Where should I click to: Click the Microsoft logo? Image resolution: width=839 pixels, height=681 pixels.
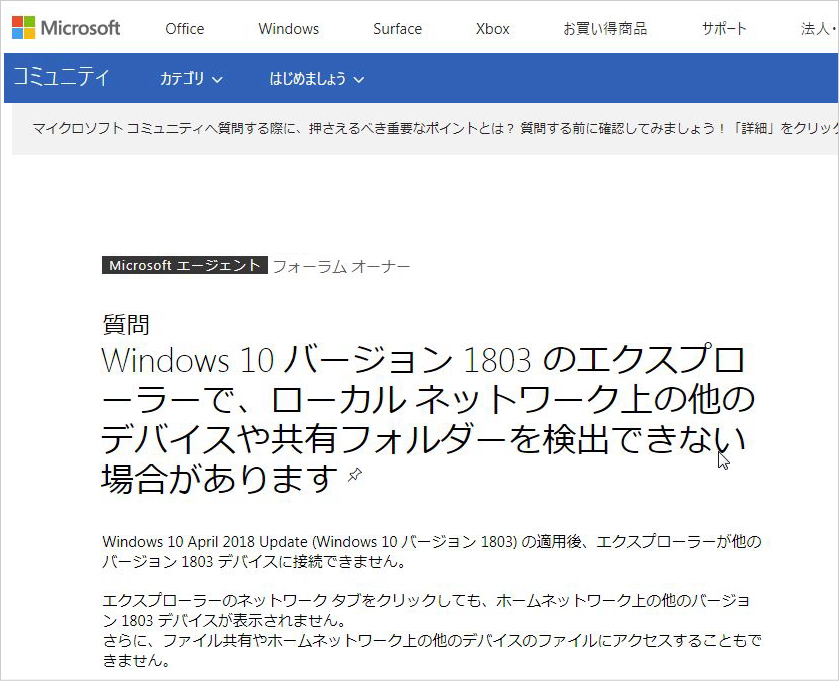66,27
